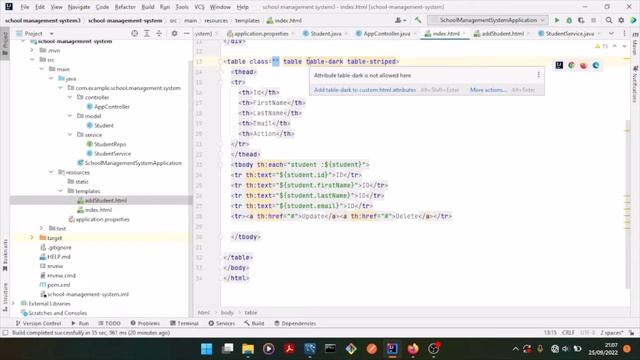Click Select Opened File target icon
The width and height of the screenshot is (640, 360).
coord(134,33)
